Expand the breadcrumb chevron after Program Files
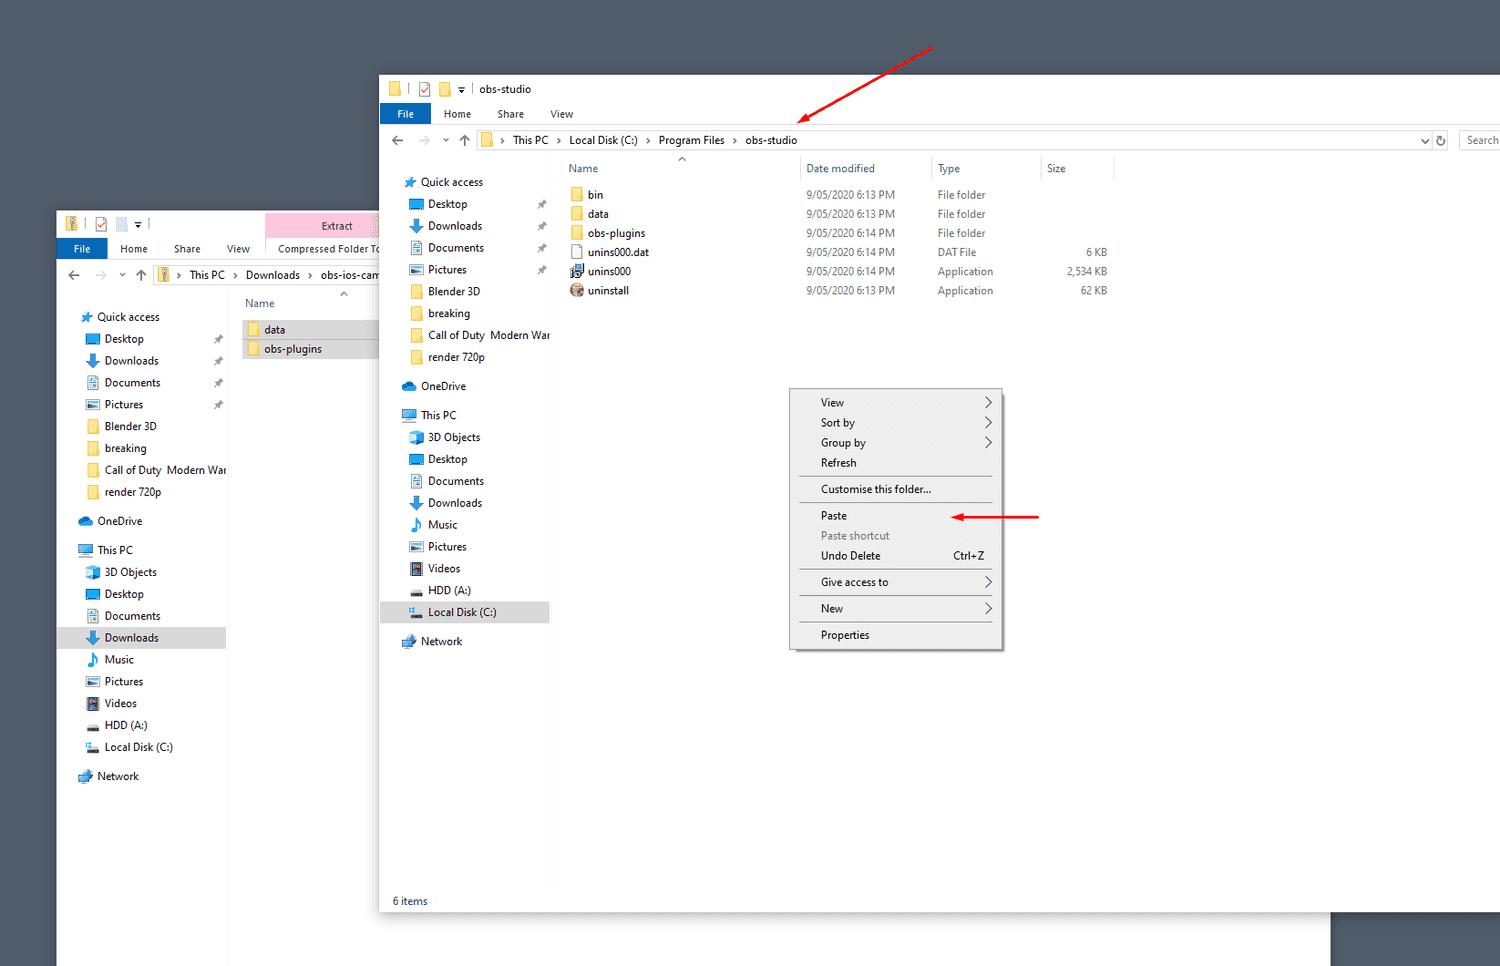1500x966 pixels. pyautogui.click(x=734, y=140)
